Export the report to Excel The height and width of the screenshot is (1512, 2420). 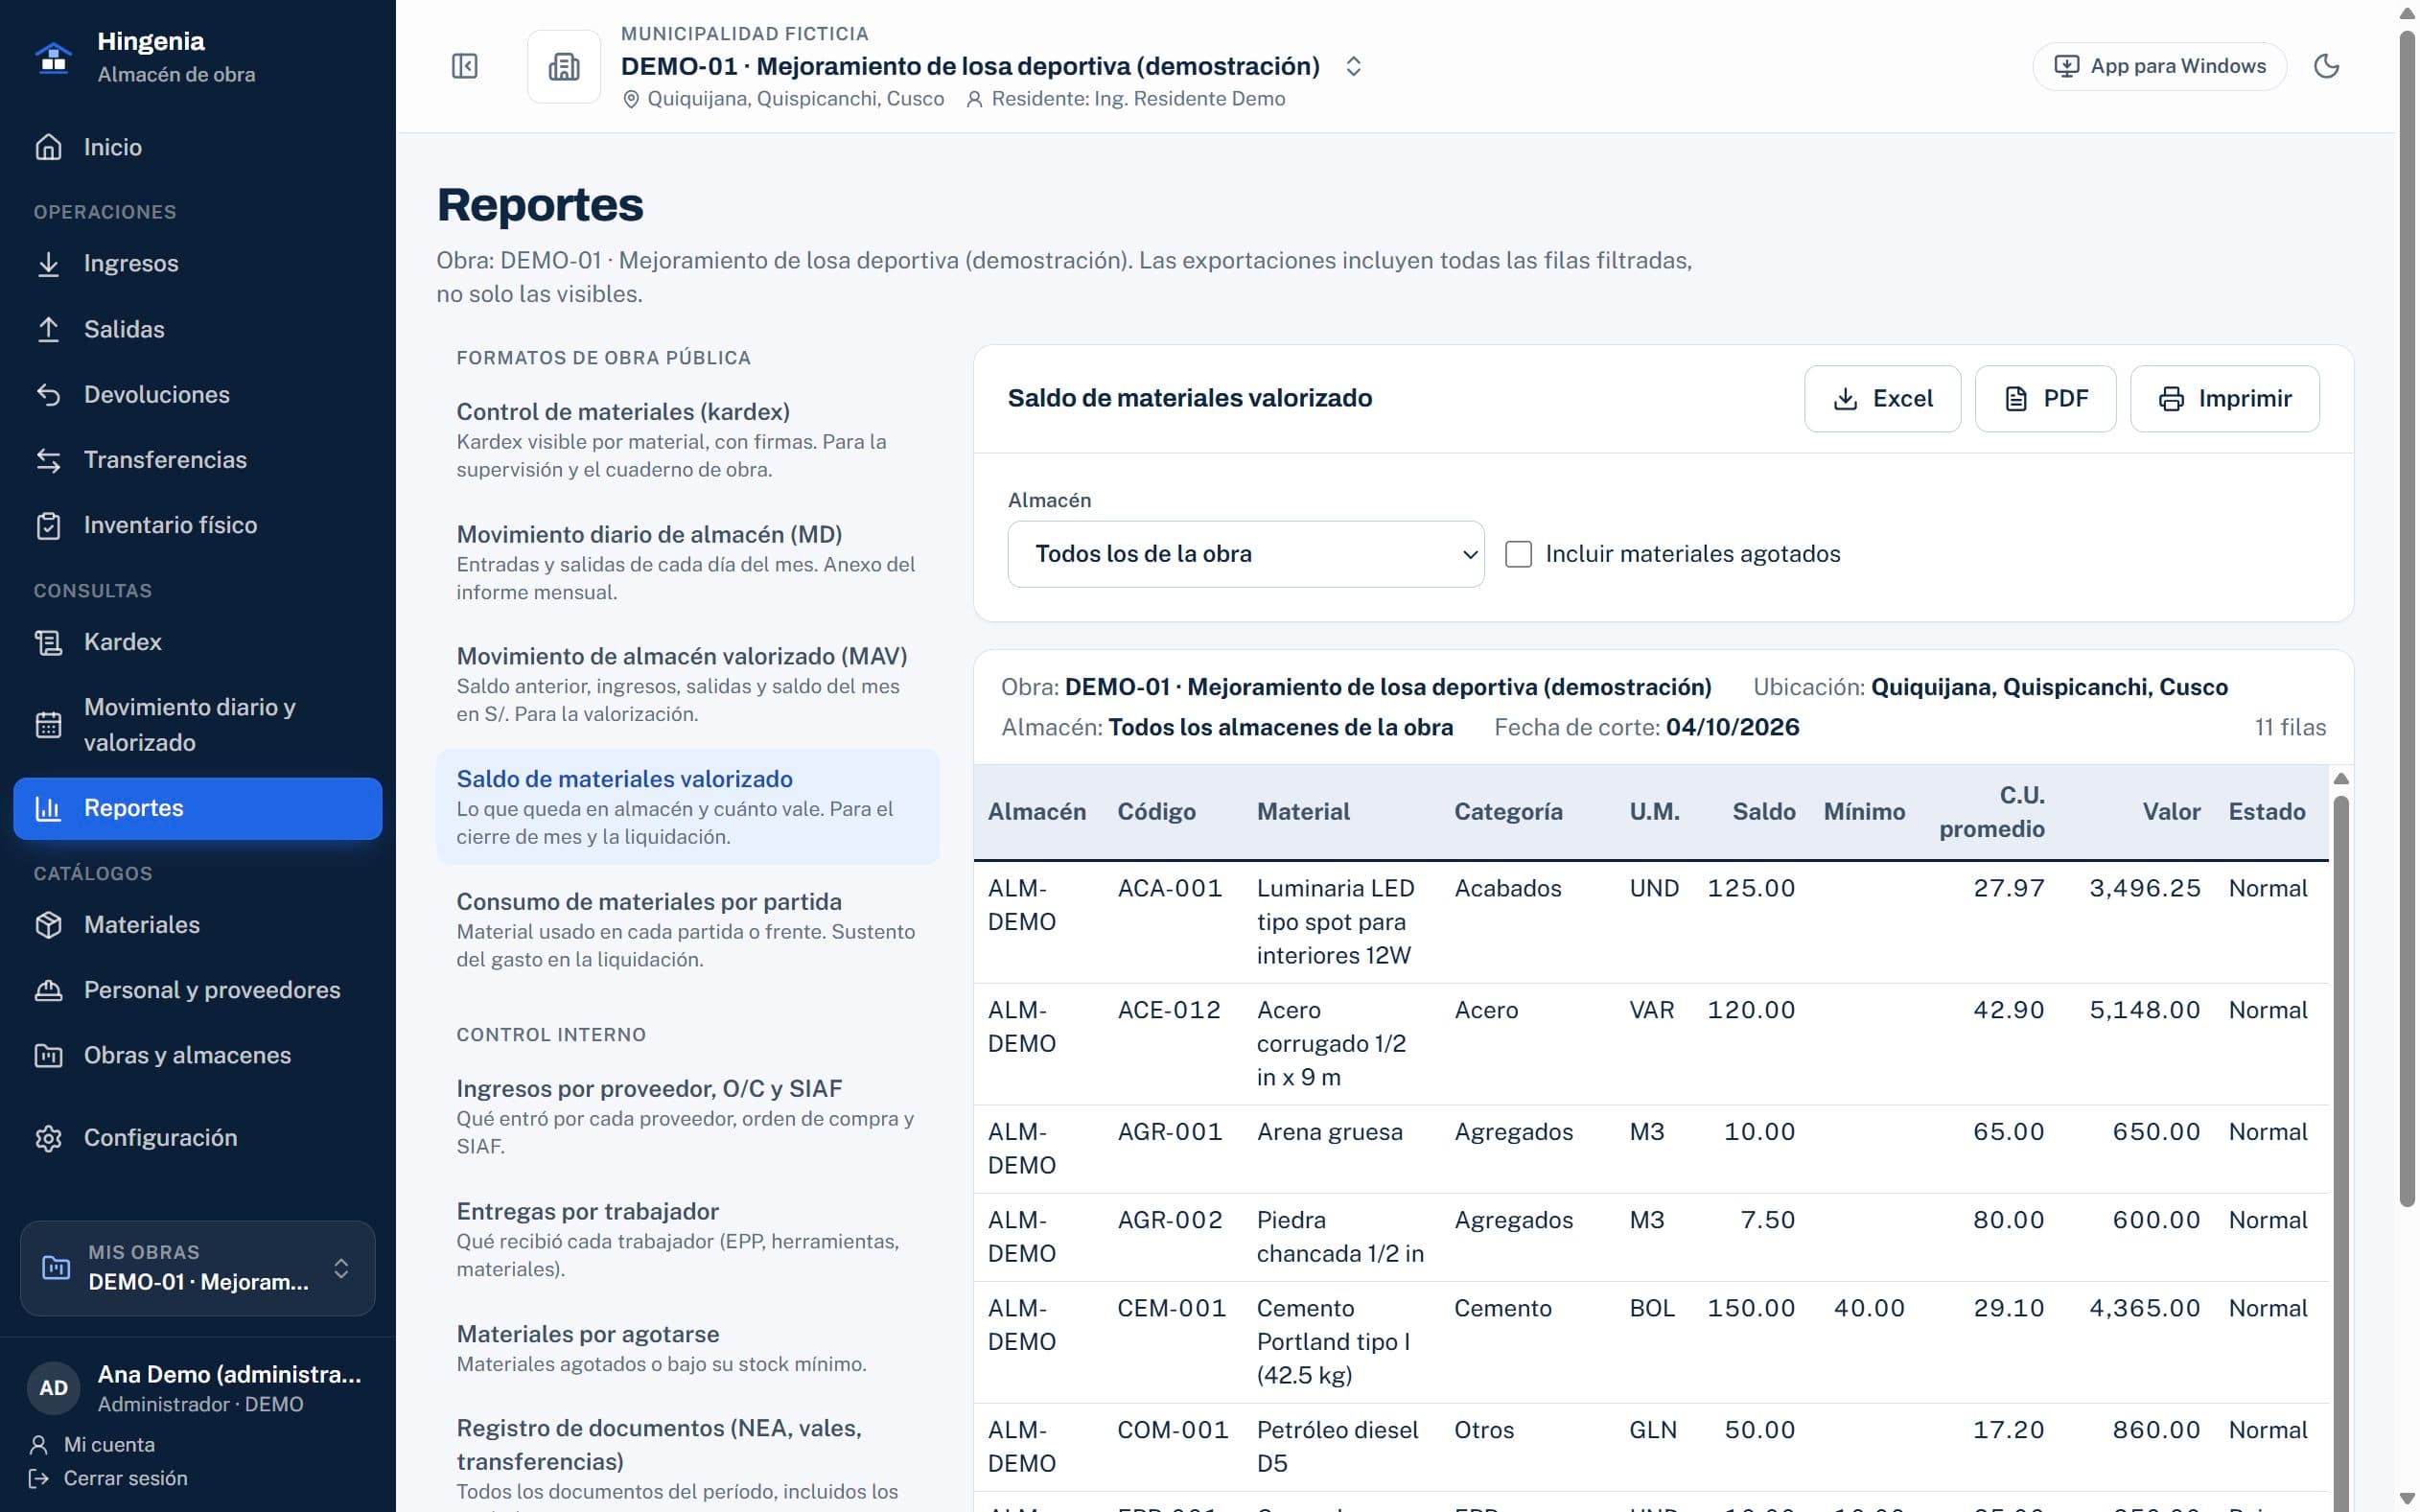pos(1882,399)
